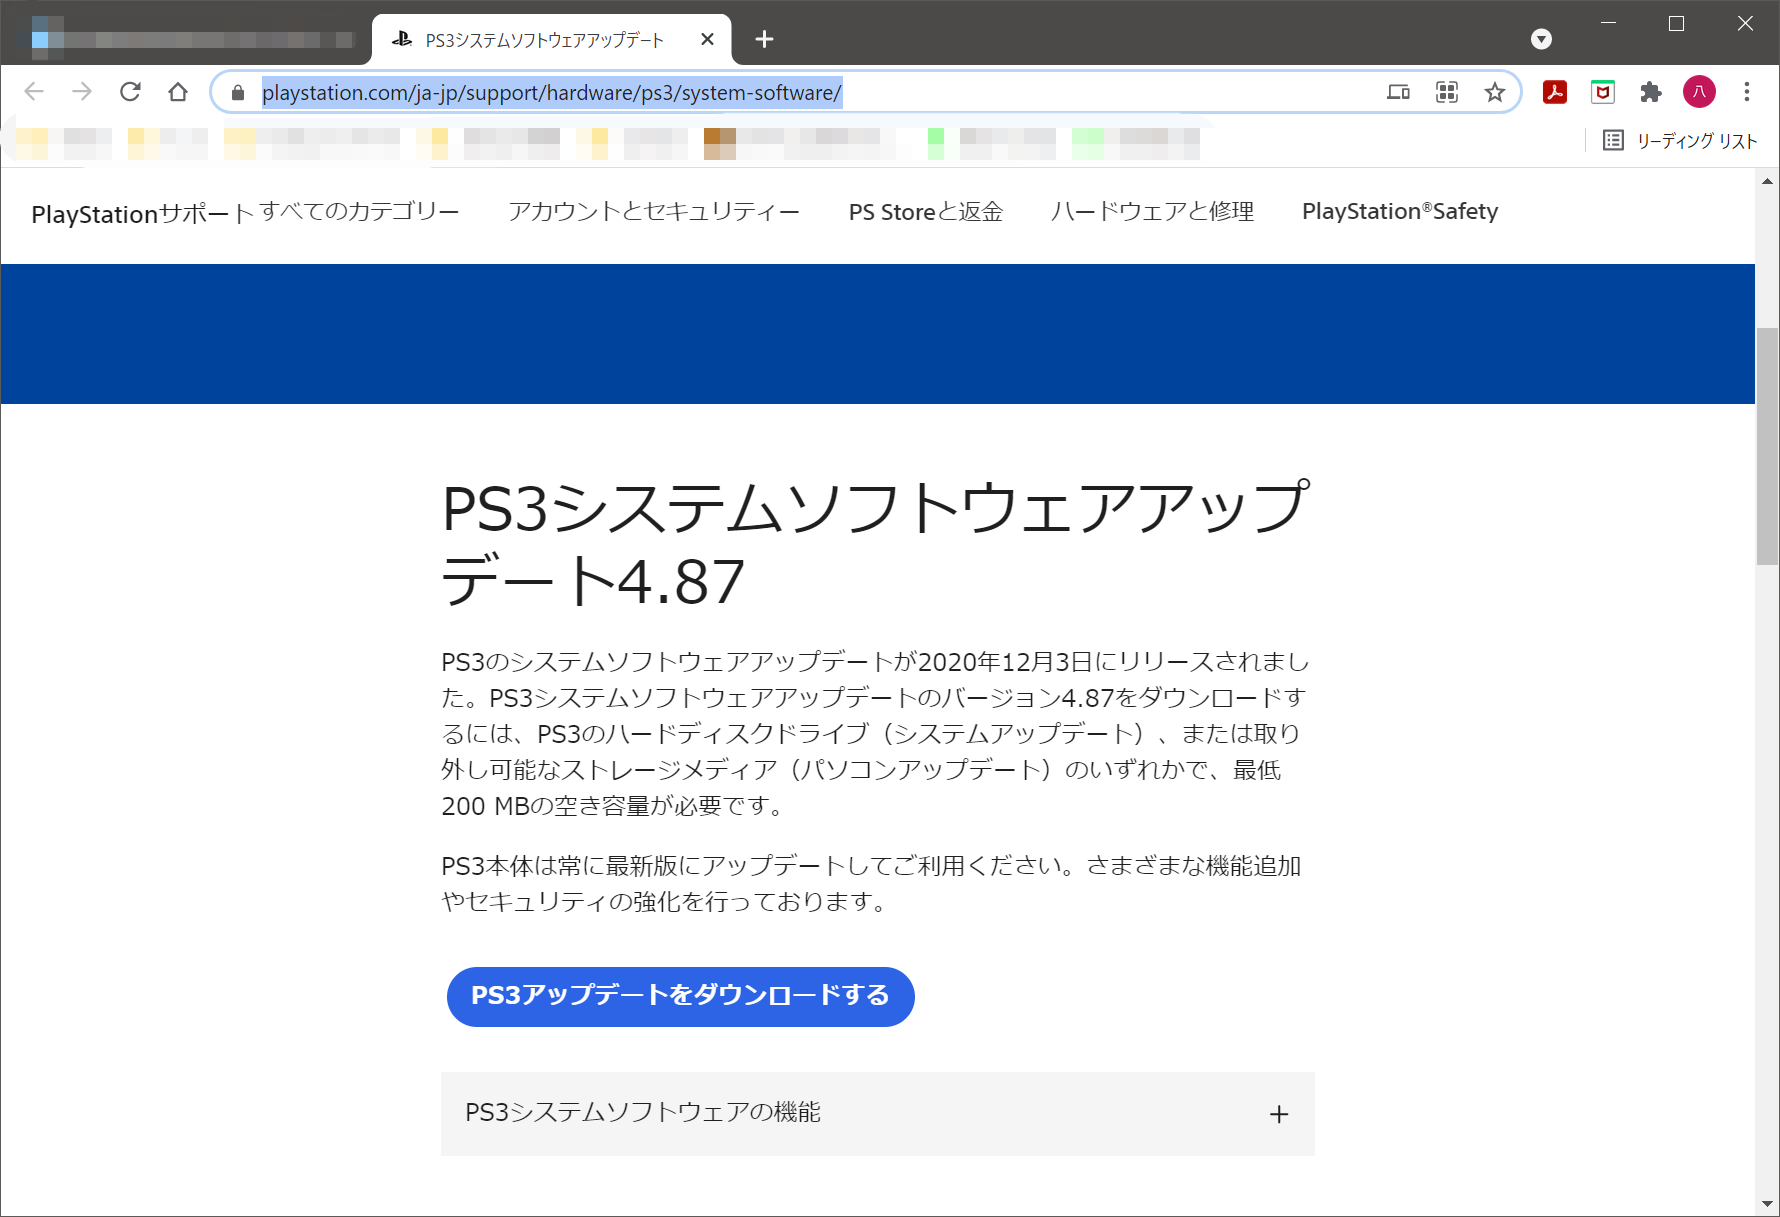Open the tab search dropdown arrow
1780x1217 pixels.
[1542, 39]
